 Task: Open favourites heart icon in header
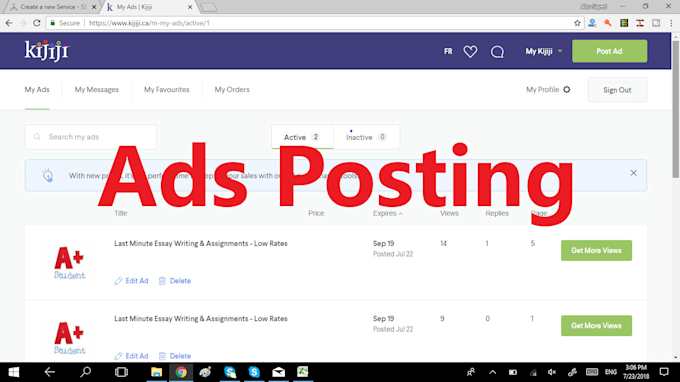pos(470,52)
